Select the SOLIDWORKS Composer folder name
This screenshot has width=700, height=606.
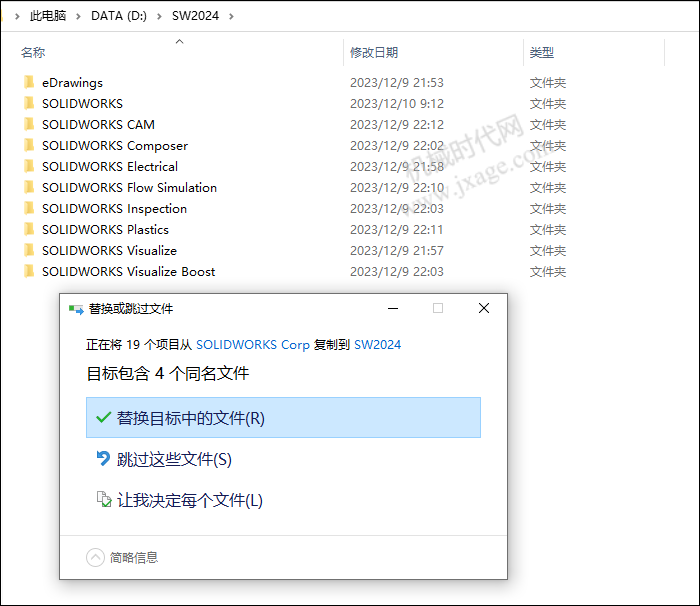point(115,146)
